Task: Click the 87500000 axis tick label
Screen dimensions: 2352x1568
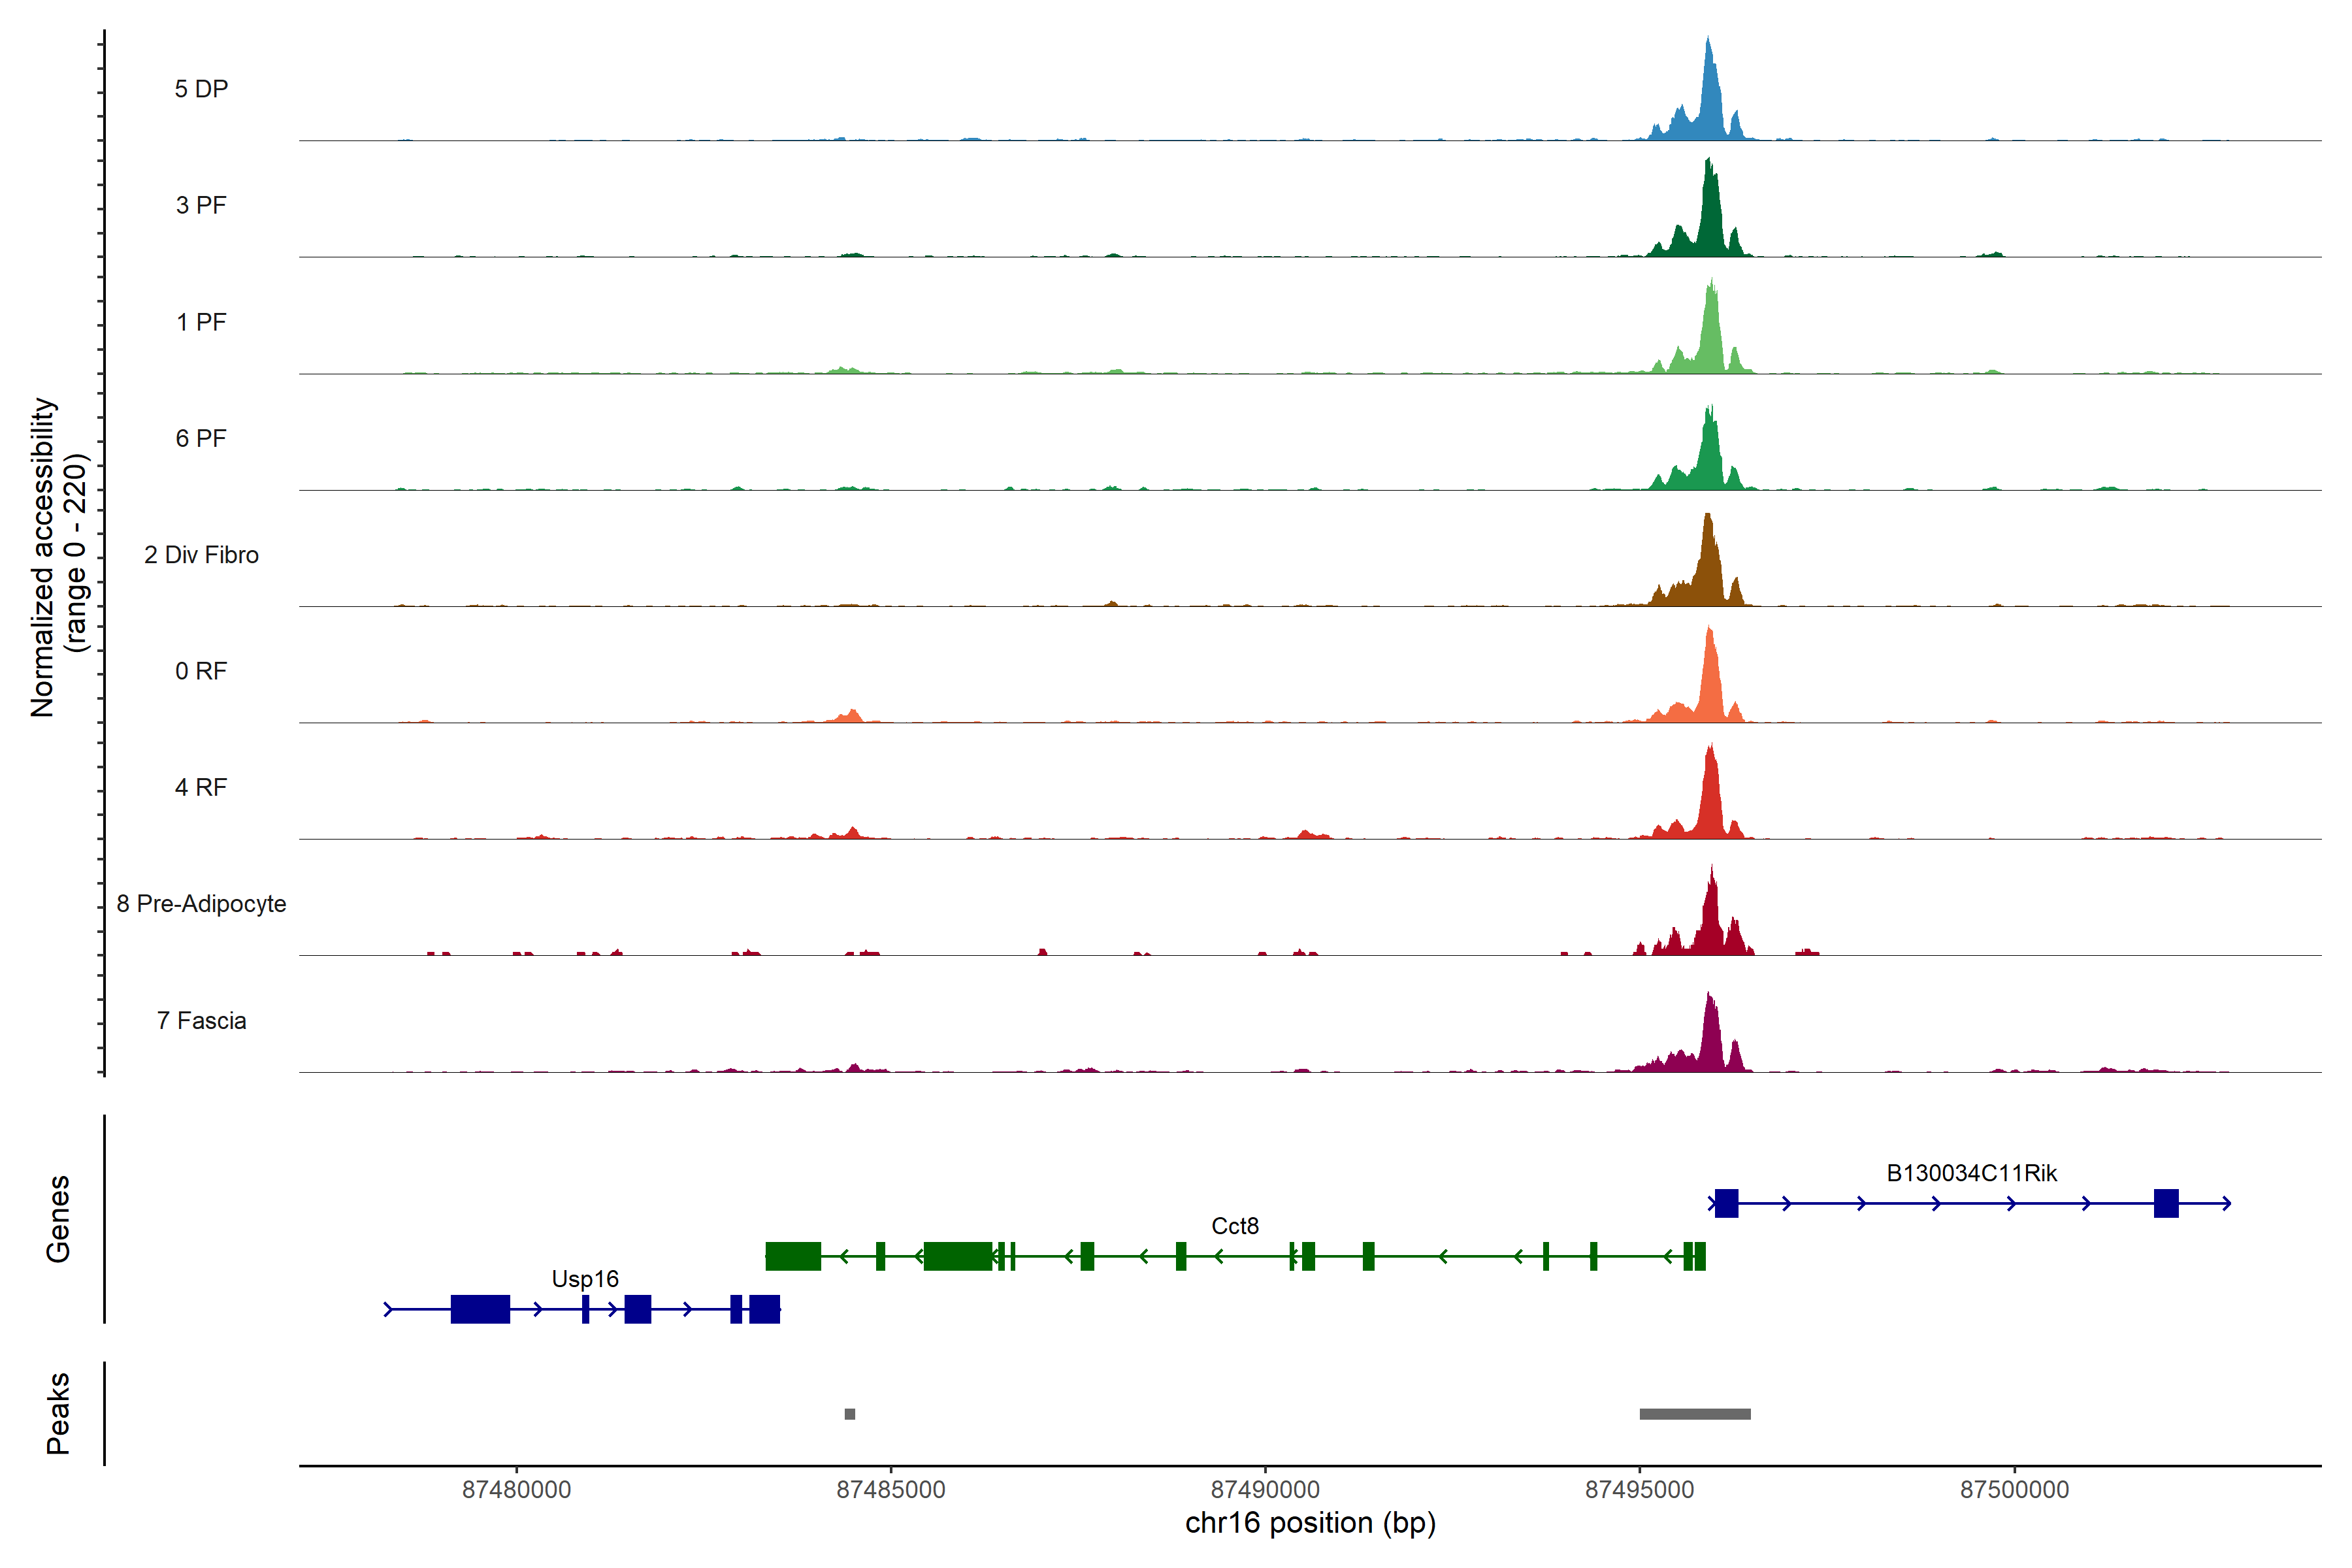Action: pos(2014,1490)
